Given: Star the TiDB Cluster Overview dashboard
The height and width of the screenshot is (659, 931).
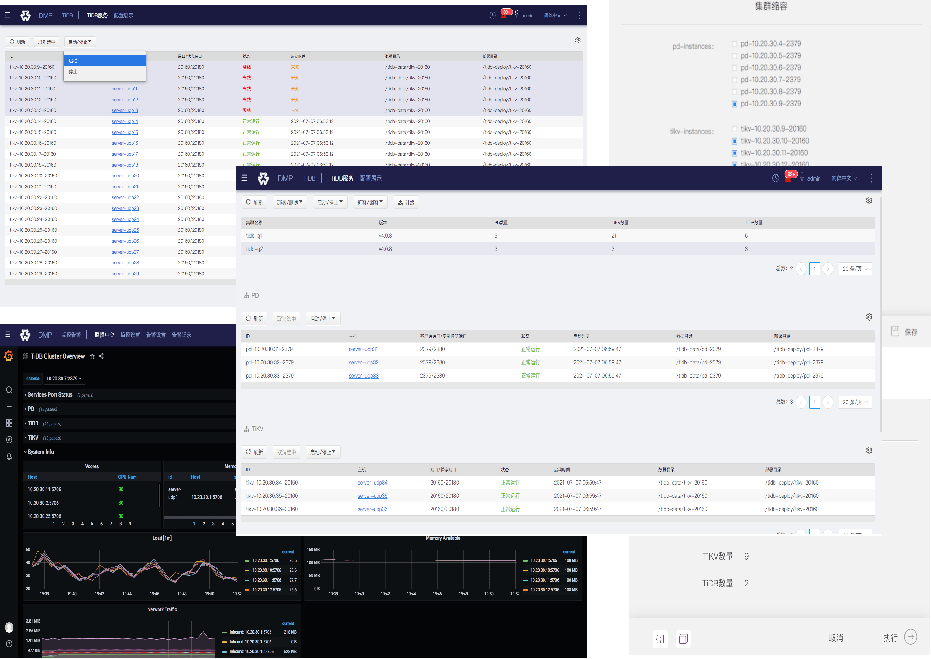Looking at the screenshot, I should (92, 356).
